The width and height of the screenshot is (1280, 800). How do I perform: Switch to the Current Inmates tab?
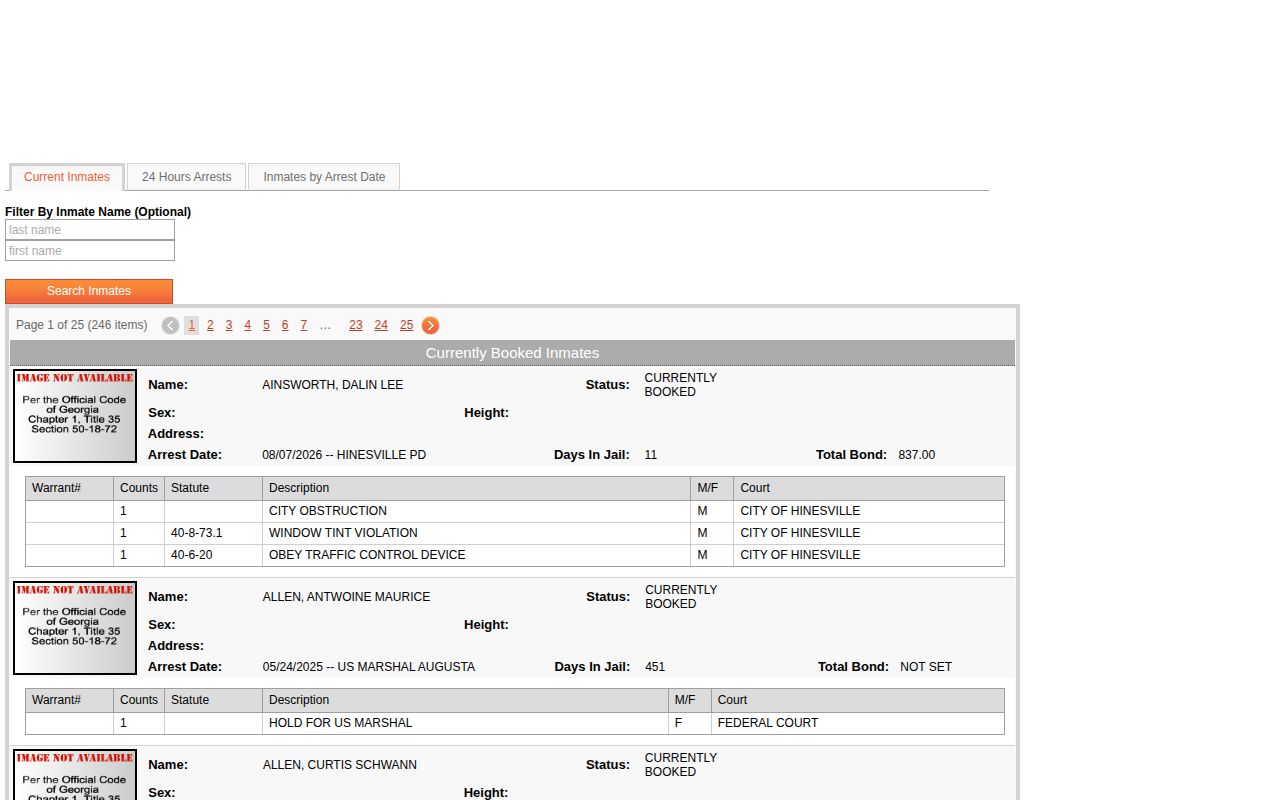(67, 177)
